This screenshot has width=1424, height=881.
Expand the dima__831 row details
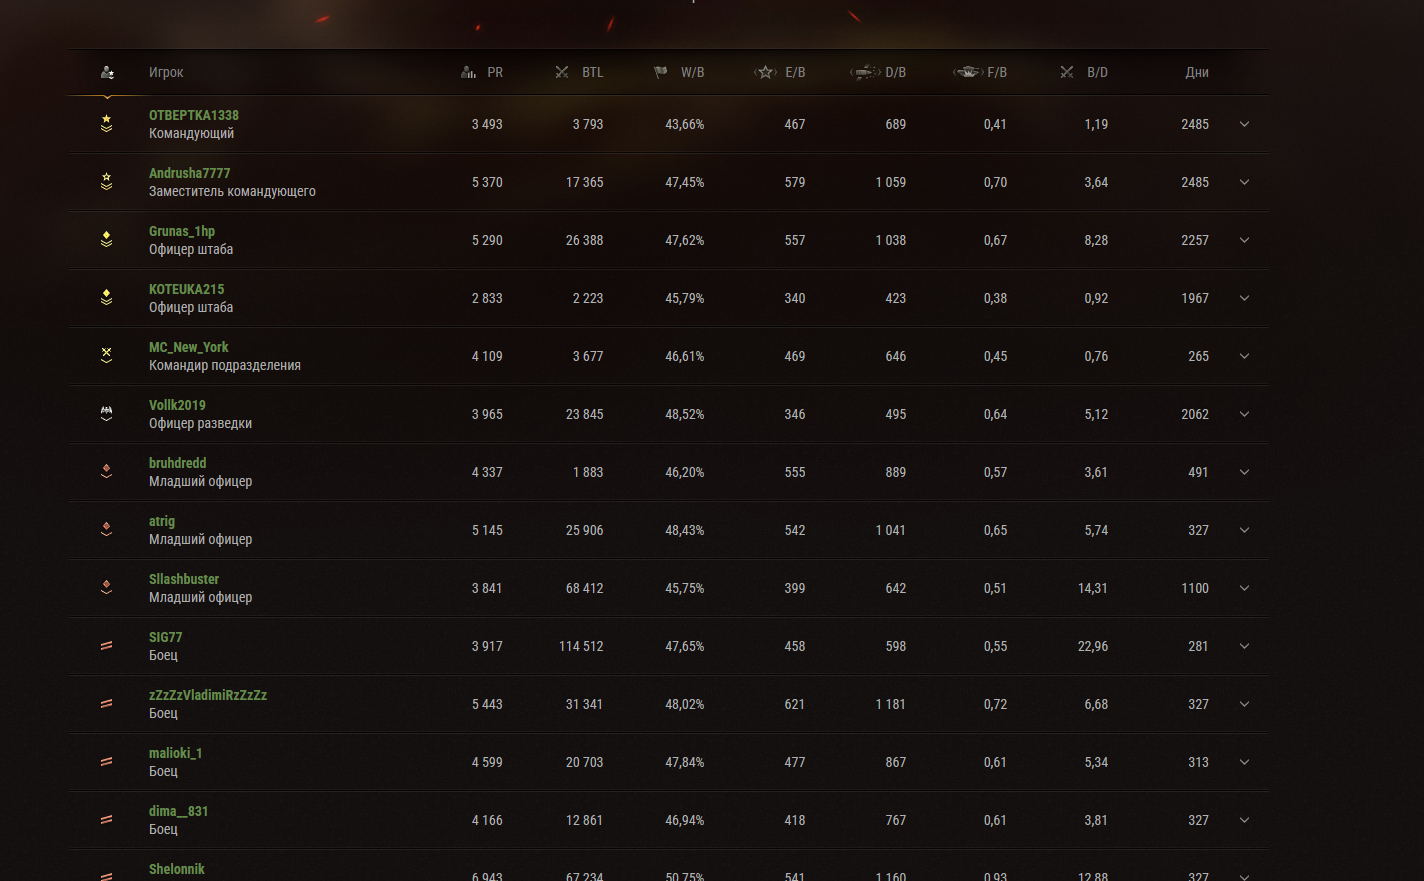click(1245, 820)
